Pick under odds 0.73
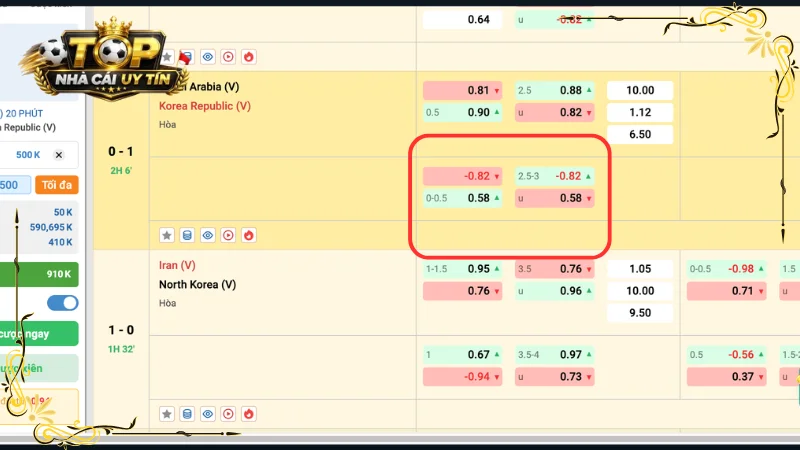 (555, 377)
